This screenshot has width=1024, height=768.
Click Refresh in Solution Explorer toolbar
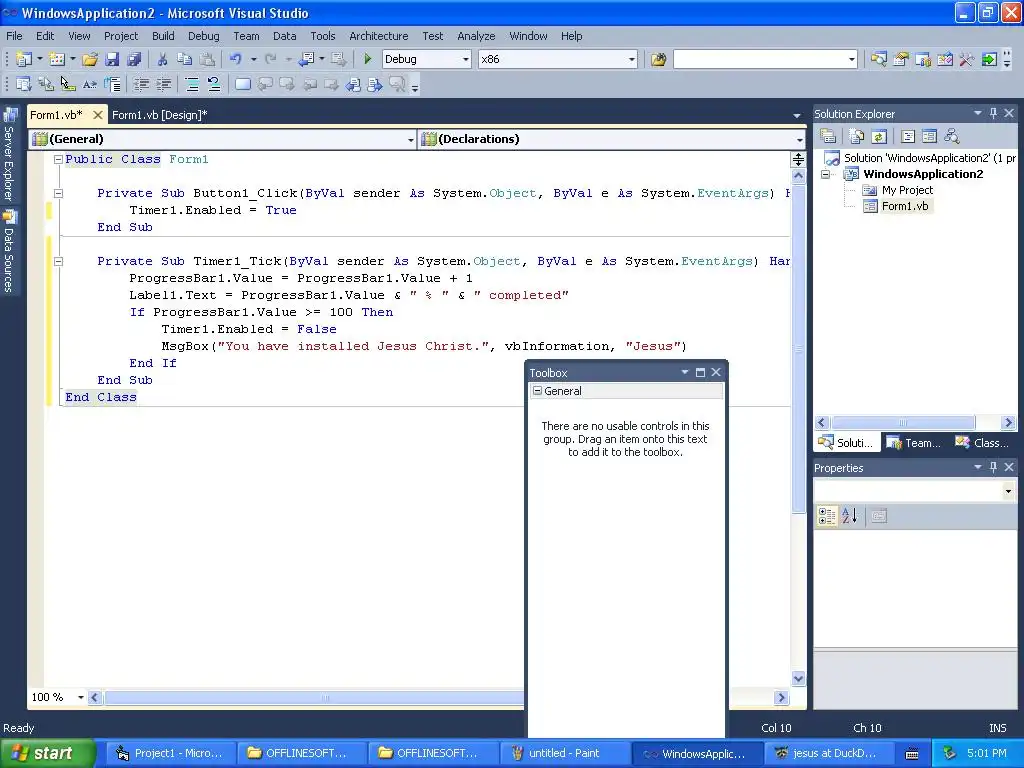[879, 136]
